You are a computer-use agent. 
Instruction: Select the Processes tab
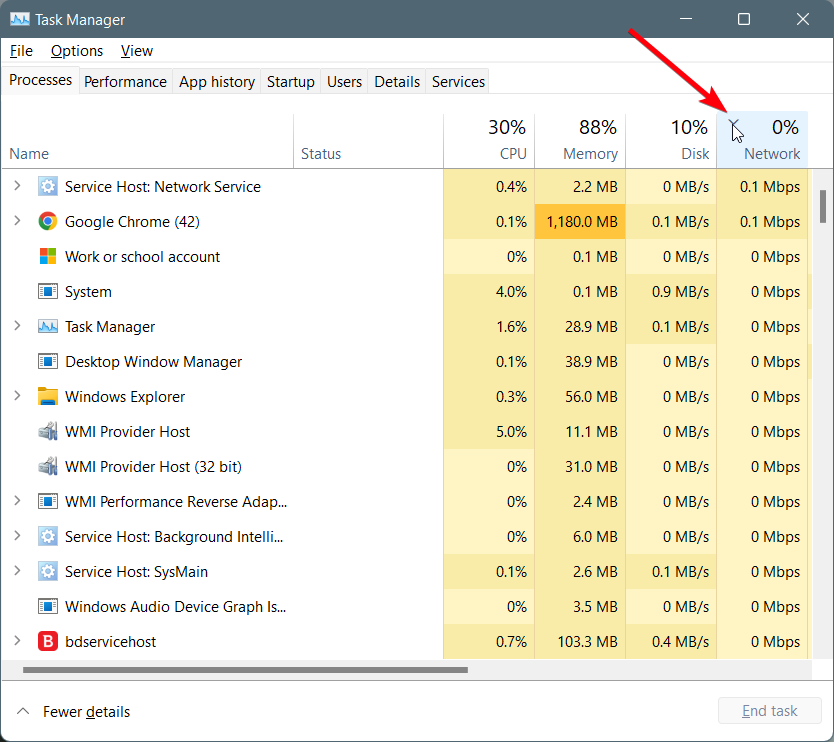tap(40, 80)
